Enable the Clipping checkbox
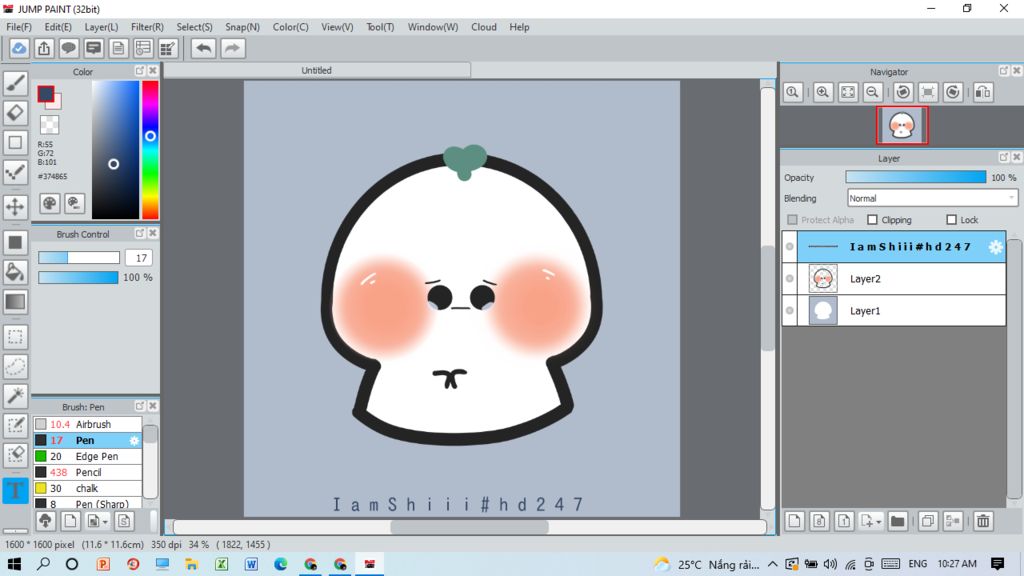1024x576 pixels. coord(872,220)
